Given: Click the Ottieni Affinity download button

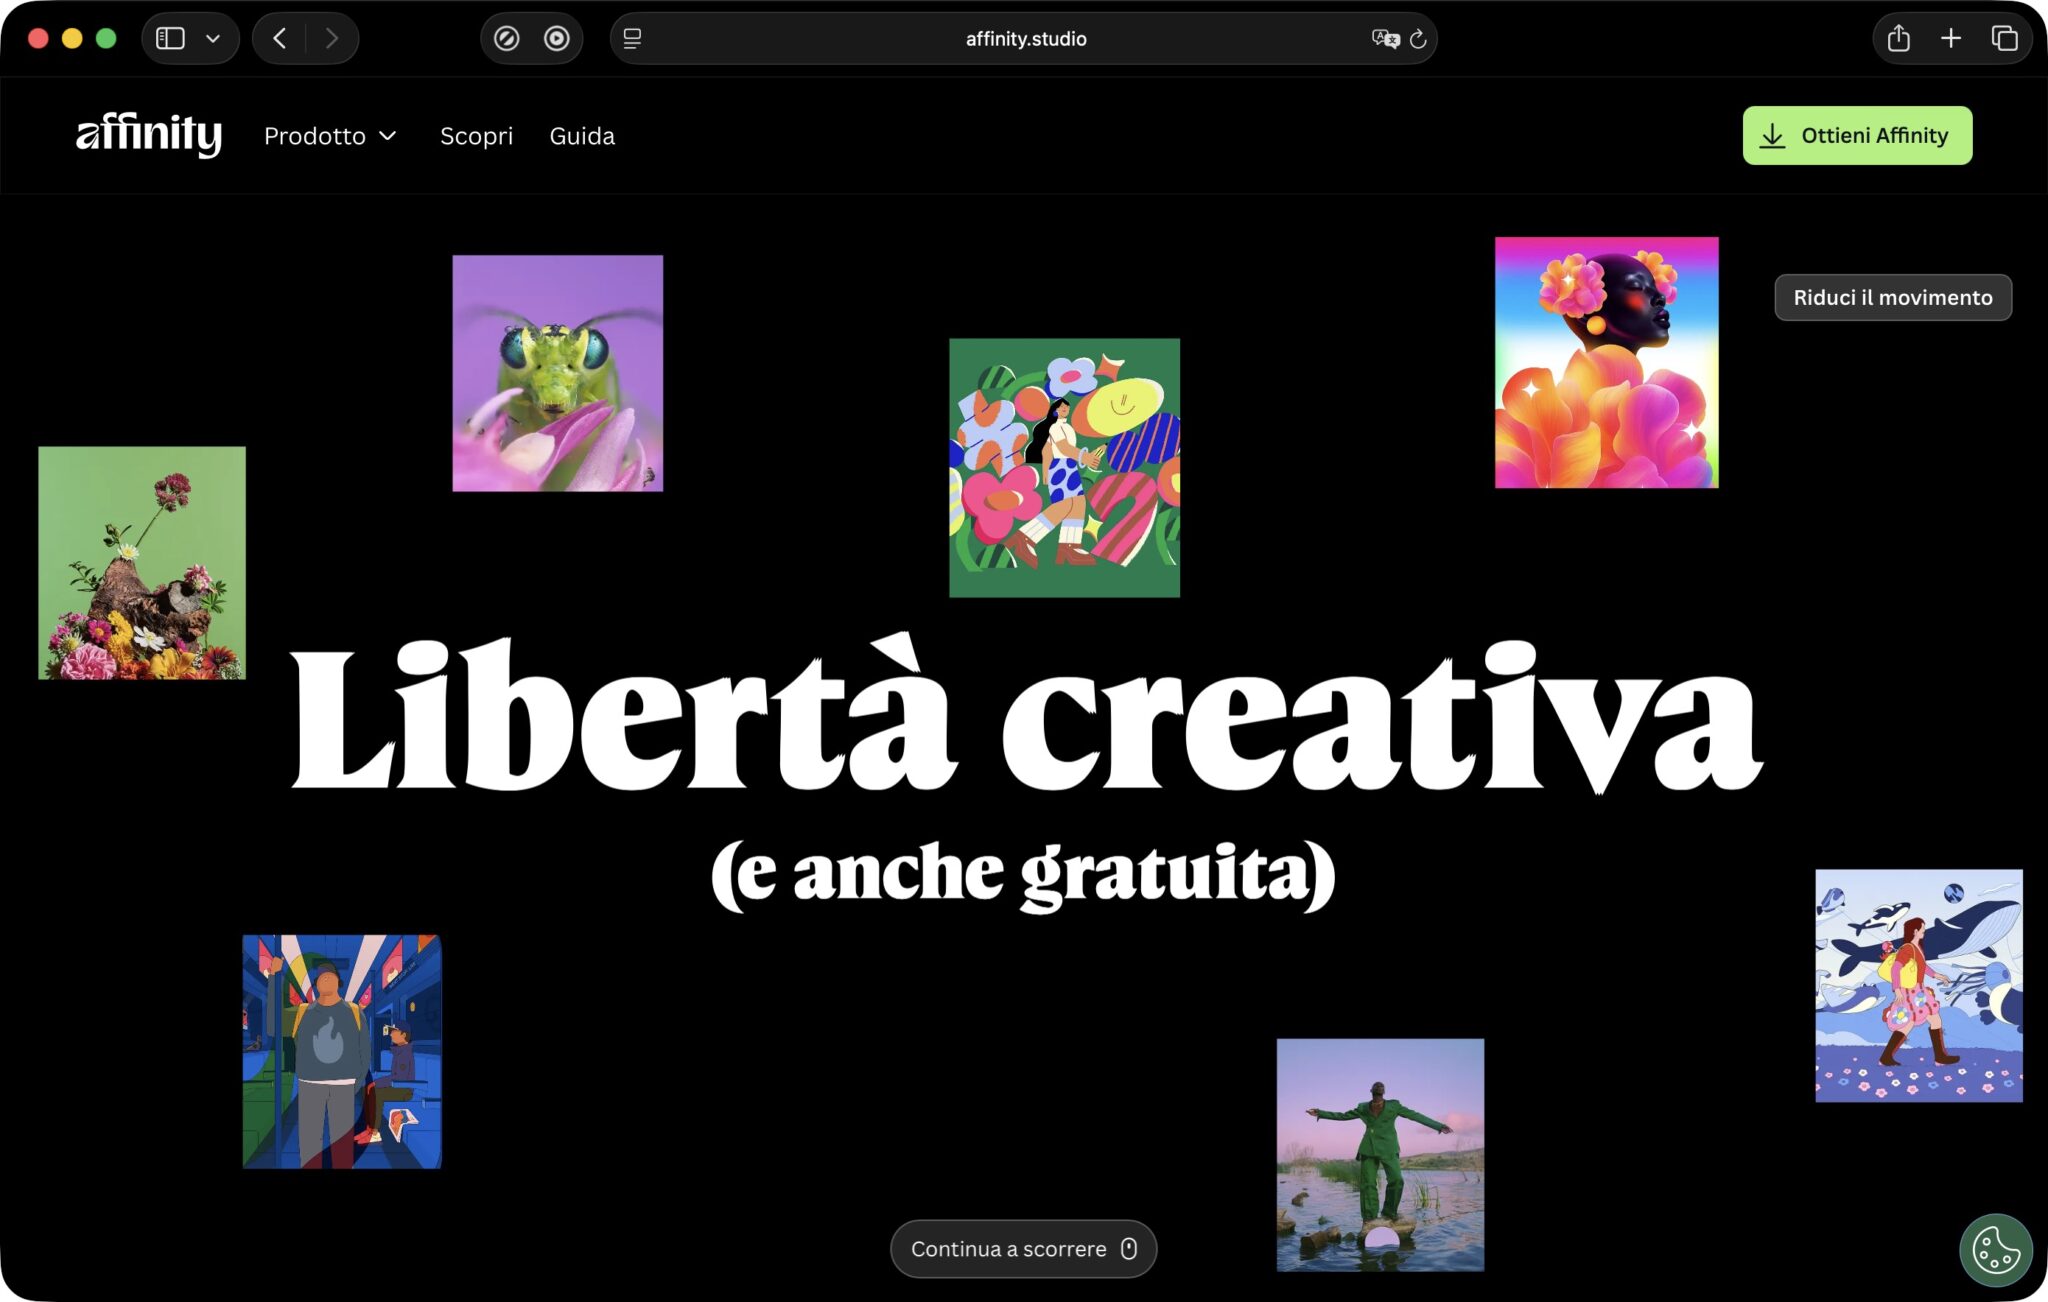Looking at the screenshot, I should coord(1857,135).
